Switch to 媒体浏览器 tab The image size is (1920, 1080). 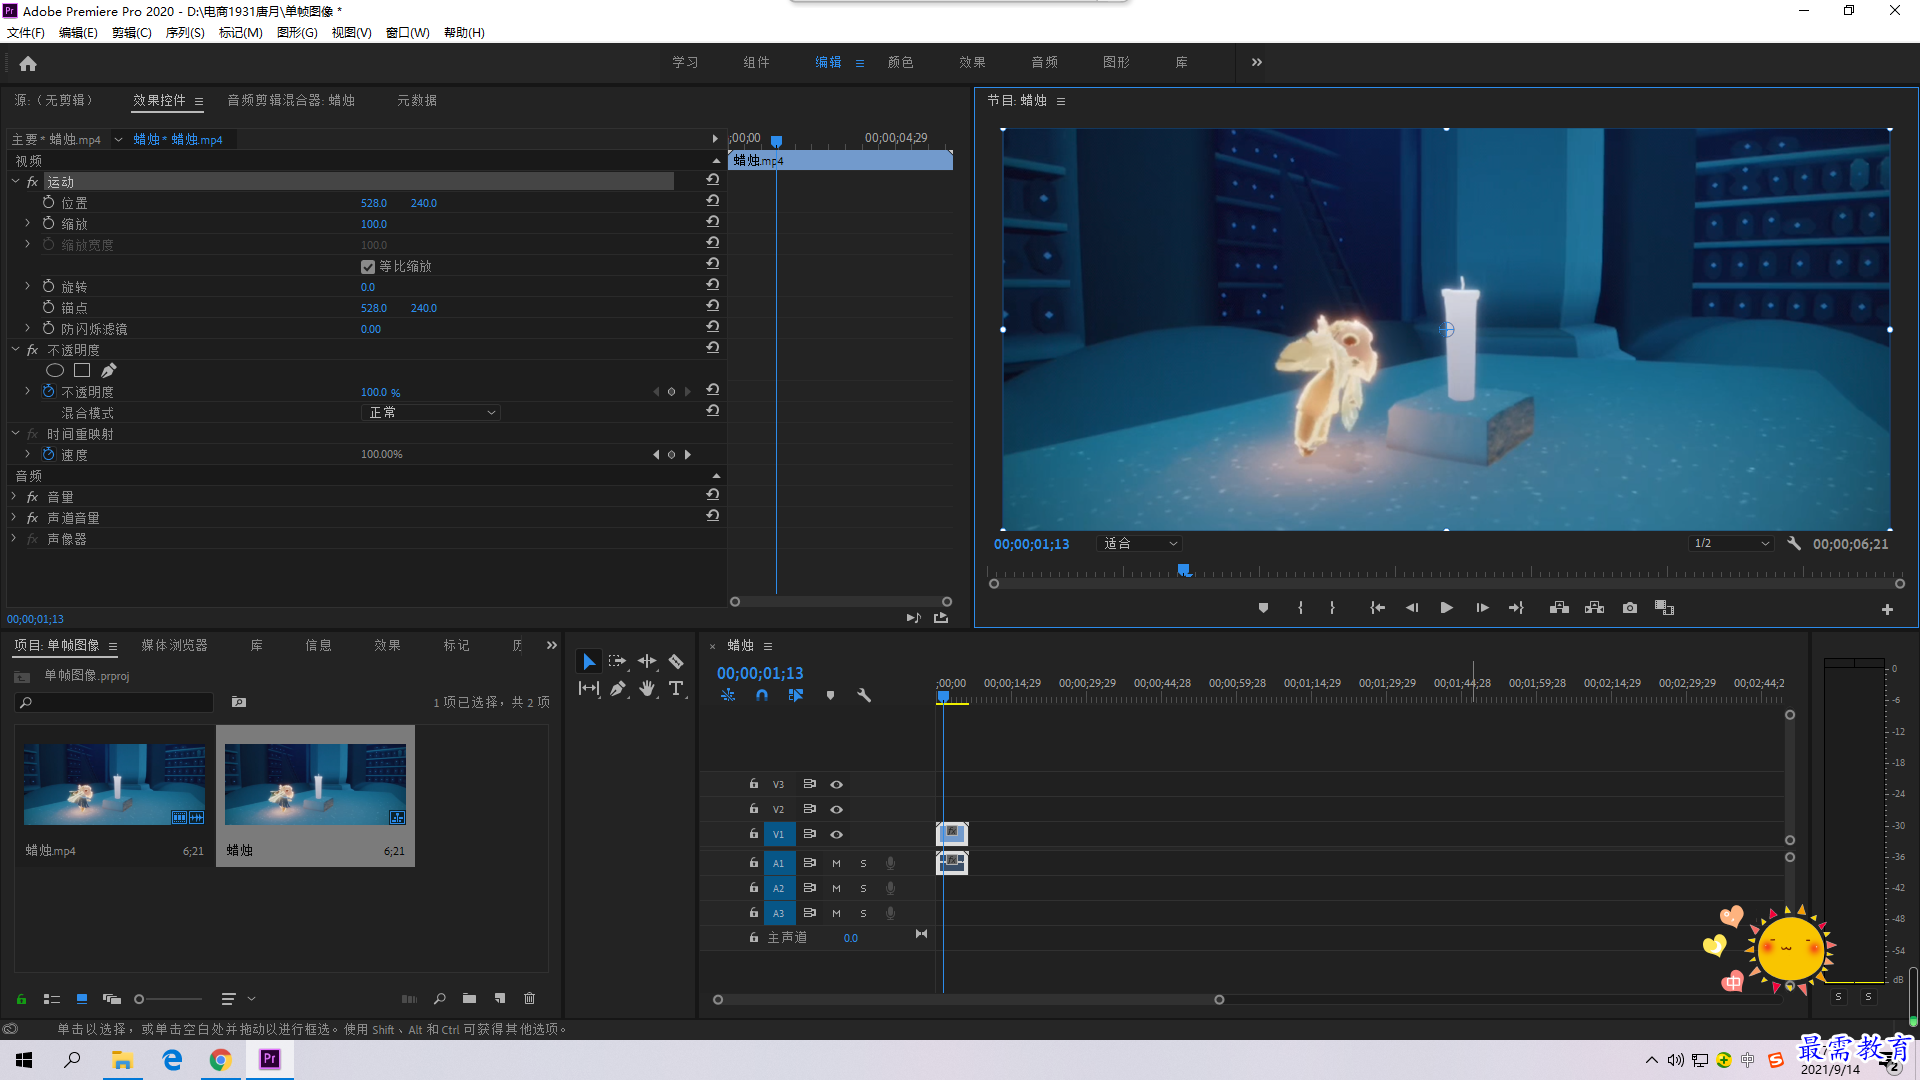pos(174,645)
